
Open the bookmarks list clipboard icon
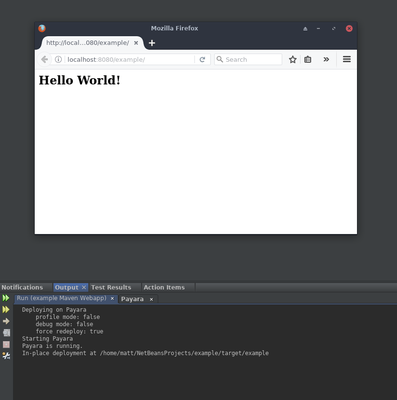(x=308, y=59)
